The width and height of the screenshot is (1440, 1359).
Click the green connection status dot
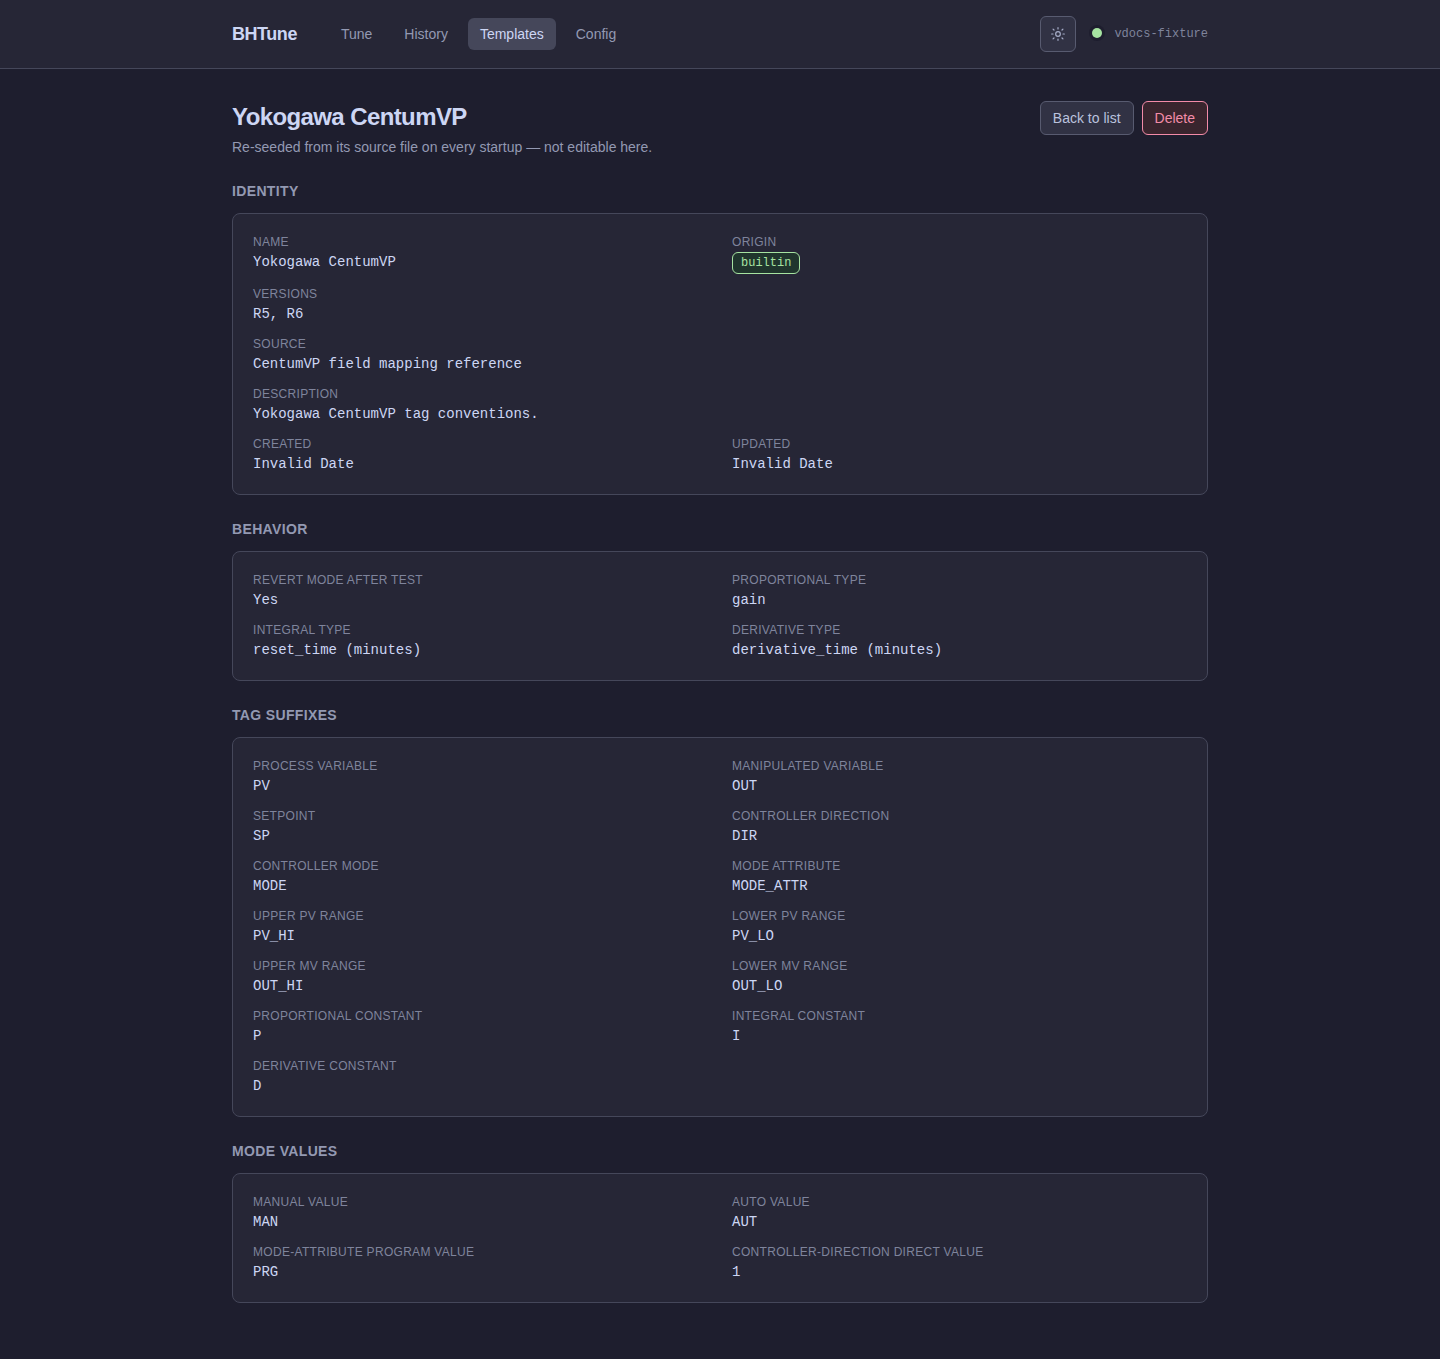[1097, 33]
